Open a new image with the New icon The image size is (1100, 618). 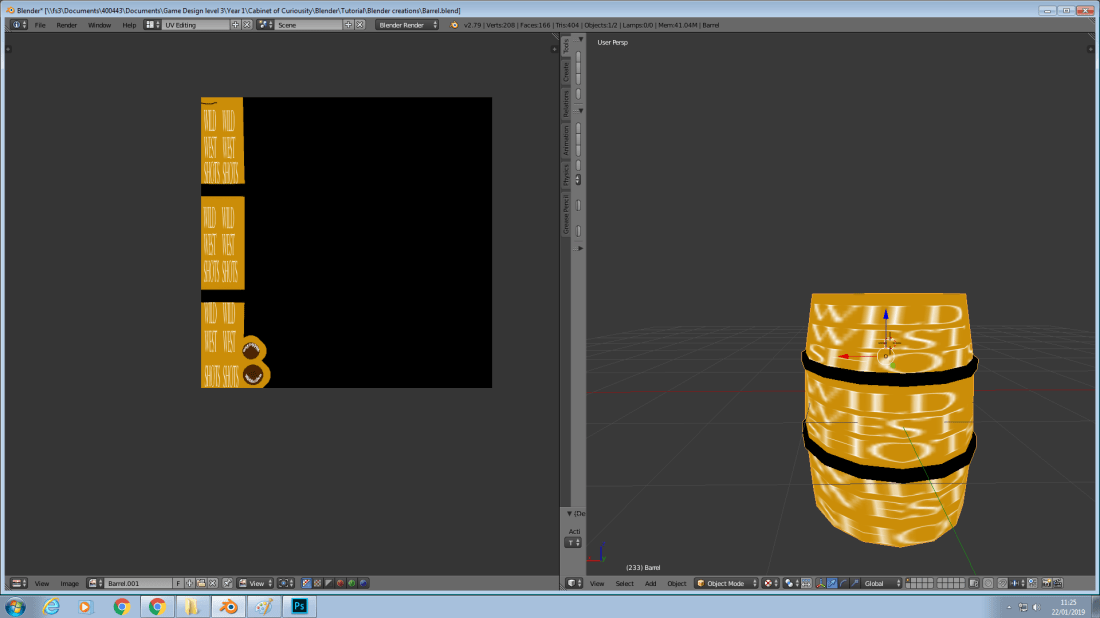click(x=192, y=583)
